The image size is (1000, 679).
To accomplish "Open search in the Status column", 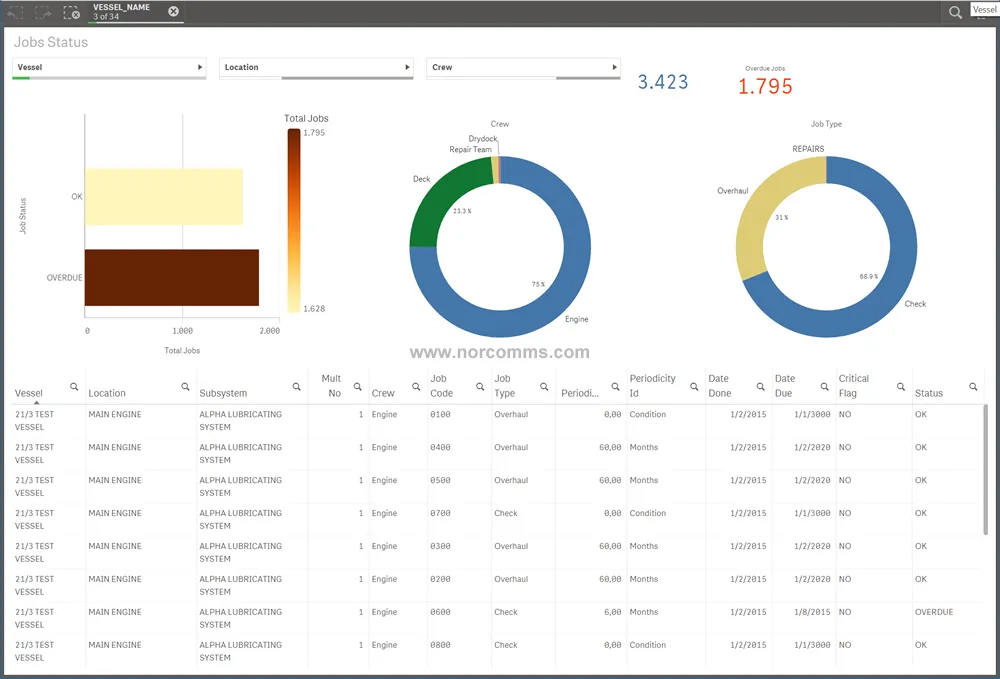I will [973, 386].
